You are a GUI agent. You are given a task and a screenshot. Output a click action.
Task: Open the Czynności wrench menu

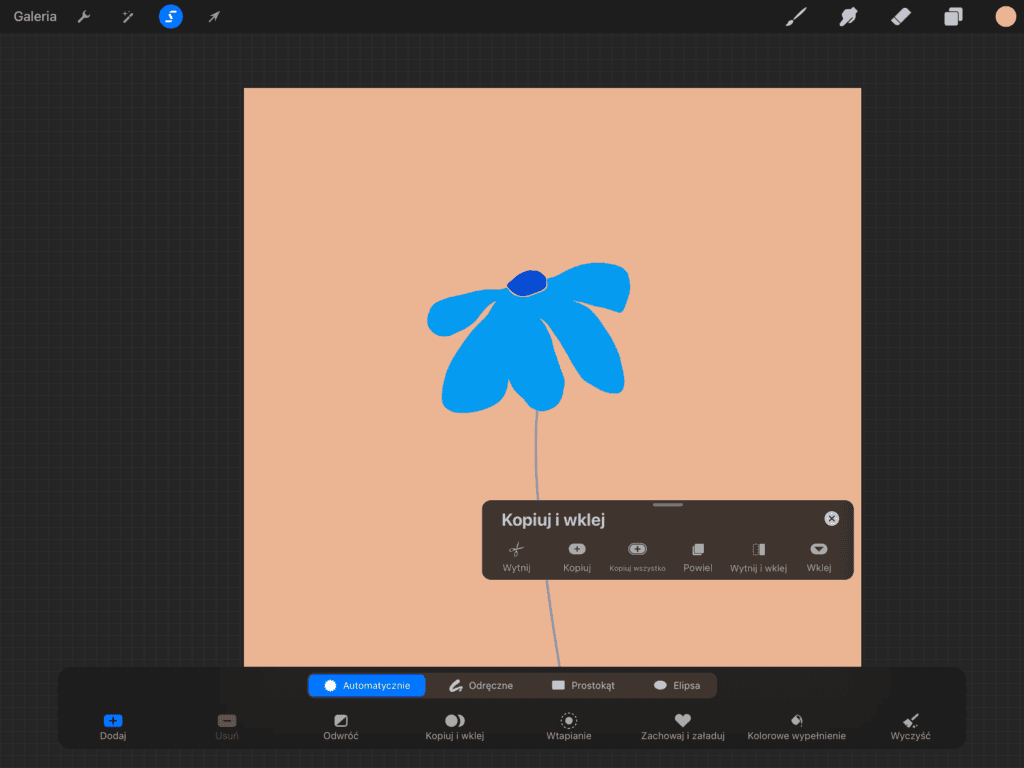tap(84, 16)
